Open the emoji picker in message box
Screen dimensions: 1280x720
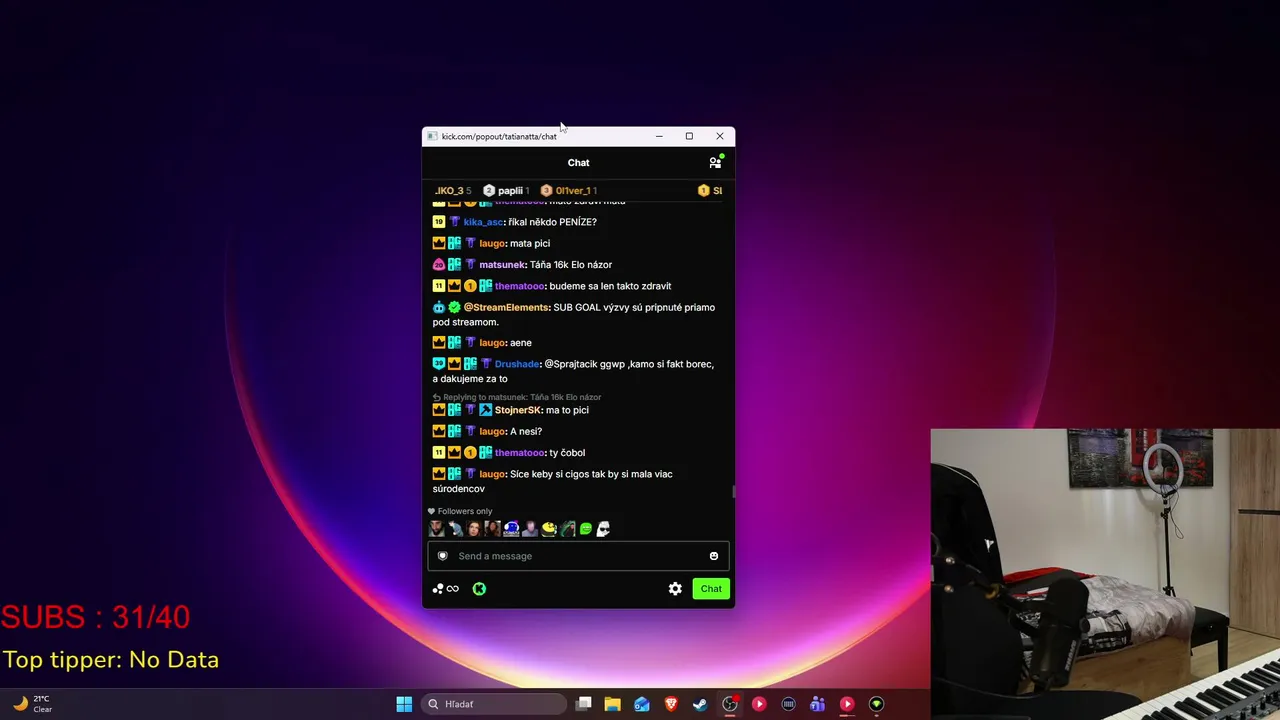pyautogui.click(x=714, y=556)
